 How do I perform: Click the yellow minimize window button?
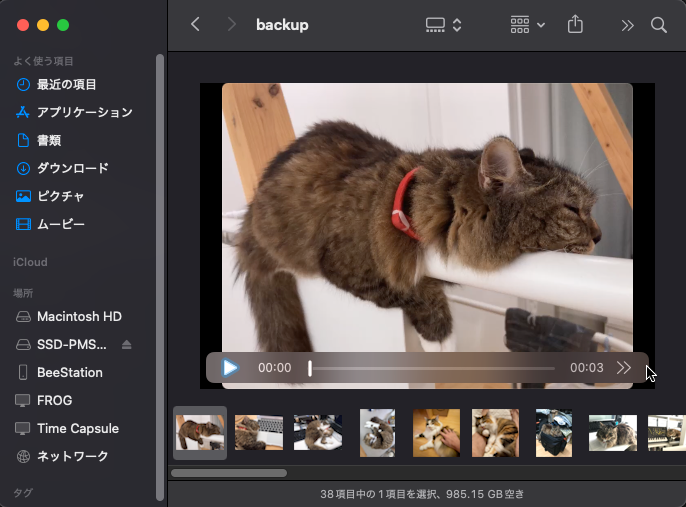coord(43,25)
